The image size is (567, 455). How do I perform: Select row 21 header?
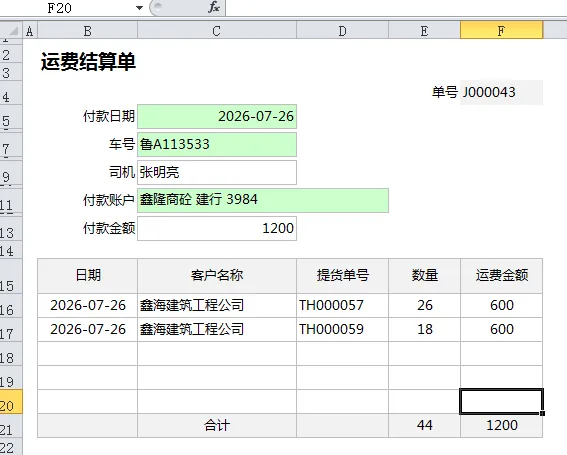(11, 426)
